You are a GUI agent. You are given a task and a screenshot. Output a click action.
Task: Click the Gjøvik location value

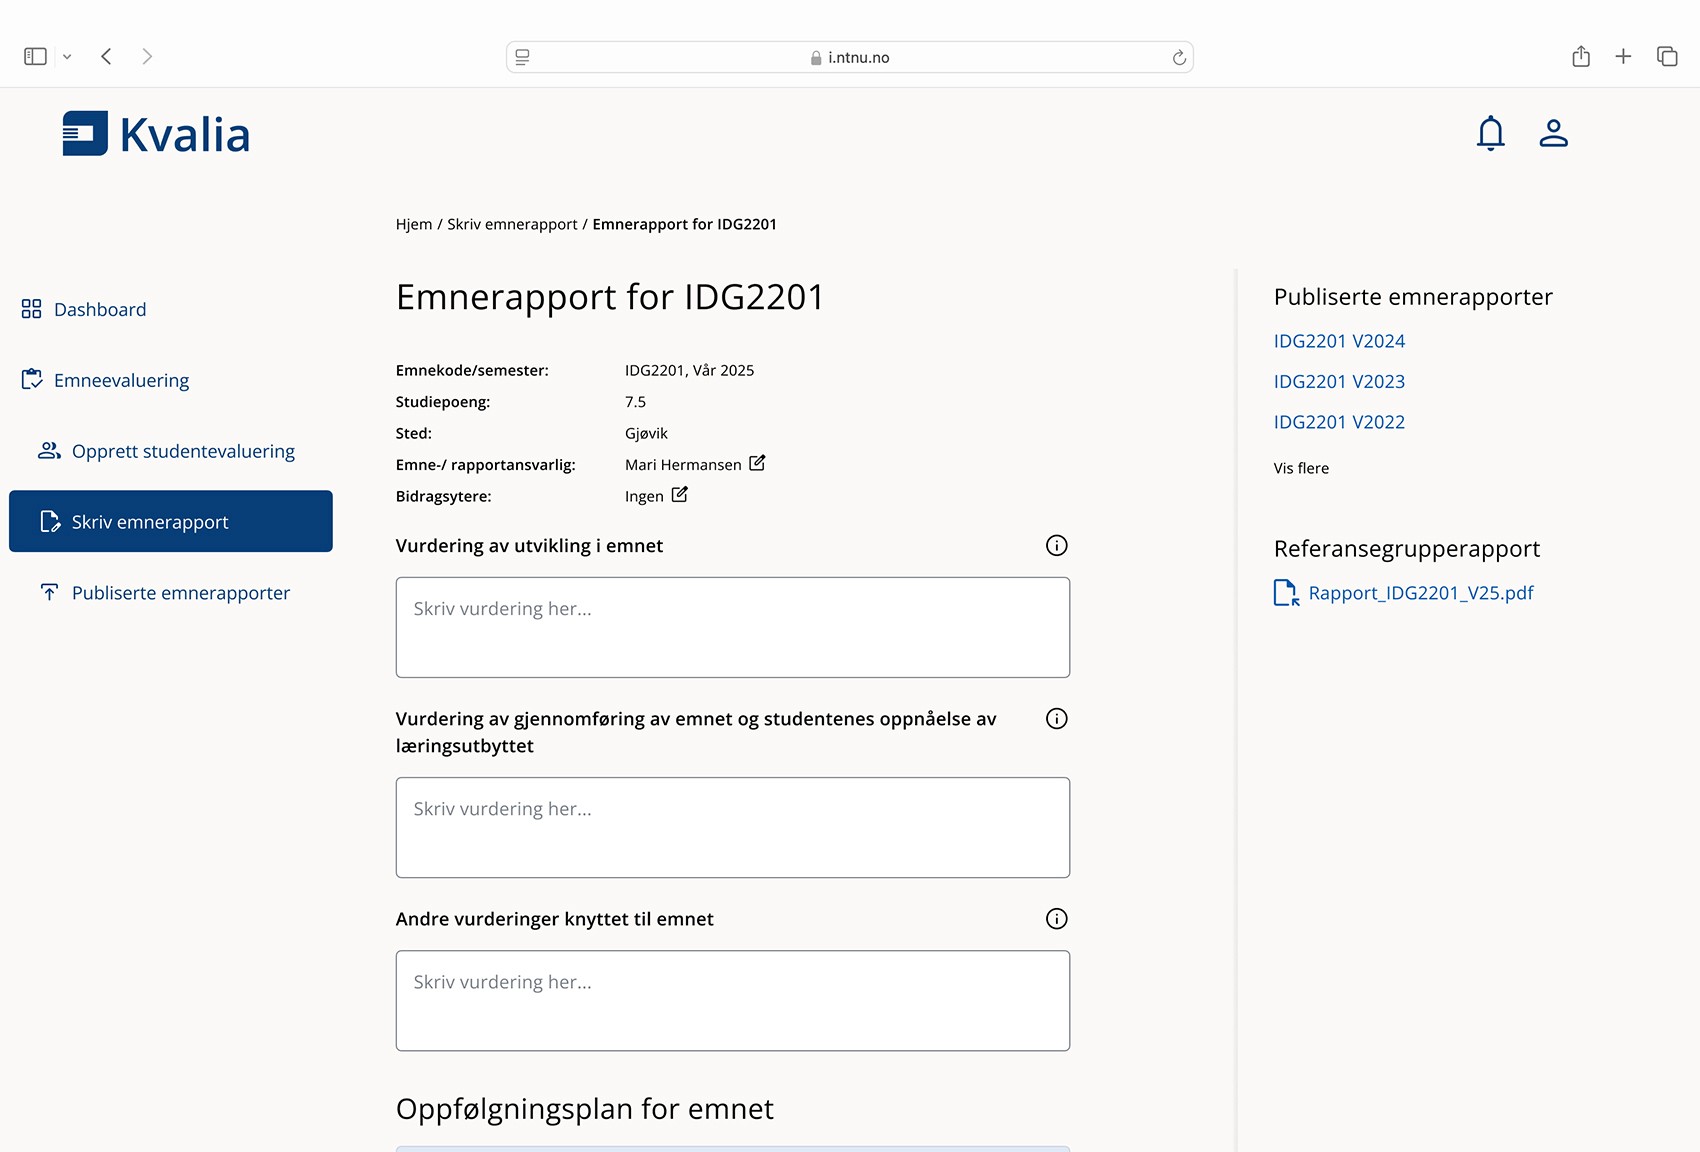[x=646, y=433]
